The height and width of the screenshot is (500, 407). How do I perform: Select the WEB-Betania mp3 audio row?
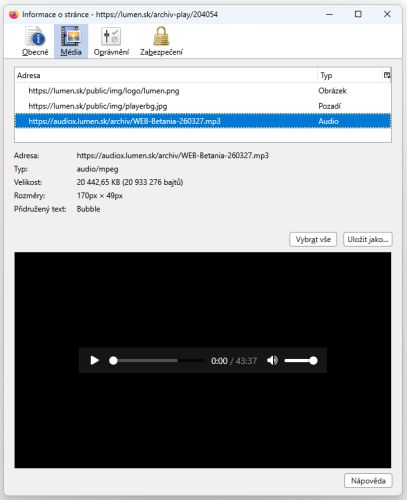pos(203,121)
